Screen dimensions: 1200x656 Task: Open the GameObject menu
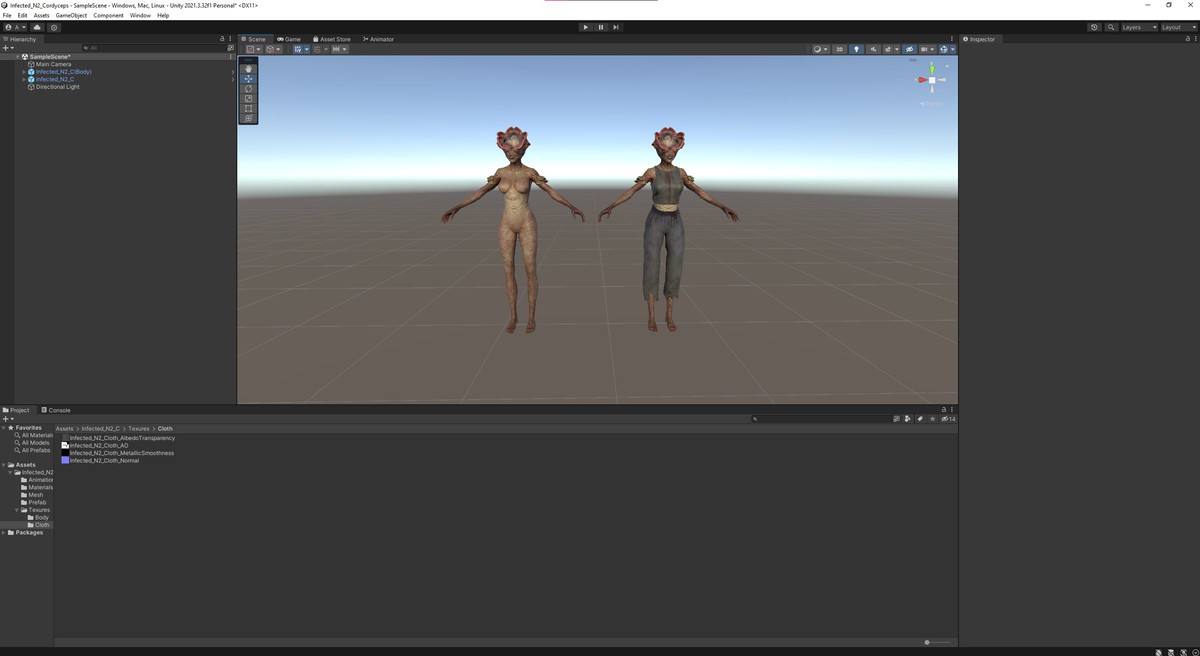[71, 15]
